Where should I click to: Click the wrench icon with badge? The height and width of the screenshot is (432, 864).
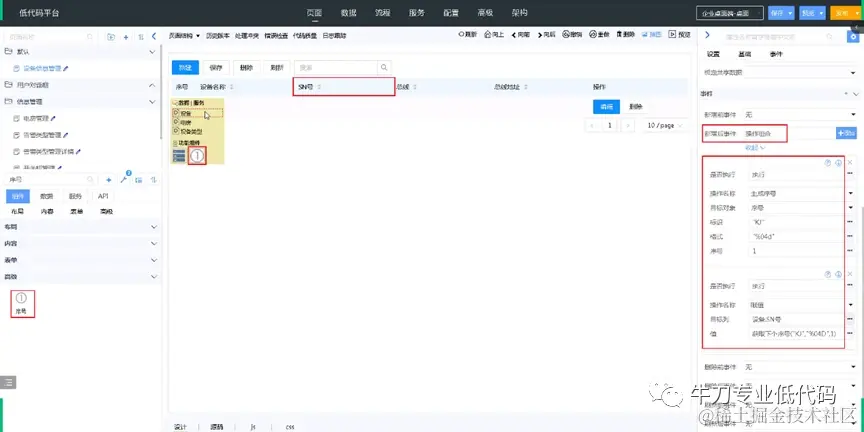(x=125, y=179)
